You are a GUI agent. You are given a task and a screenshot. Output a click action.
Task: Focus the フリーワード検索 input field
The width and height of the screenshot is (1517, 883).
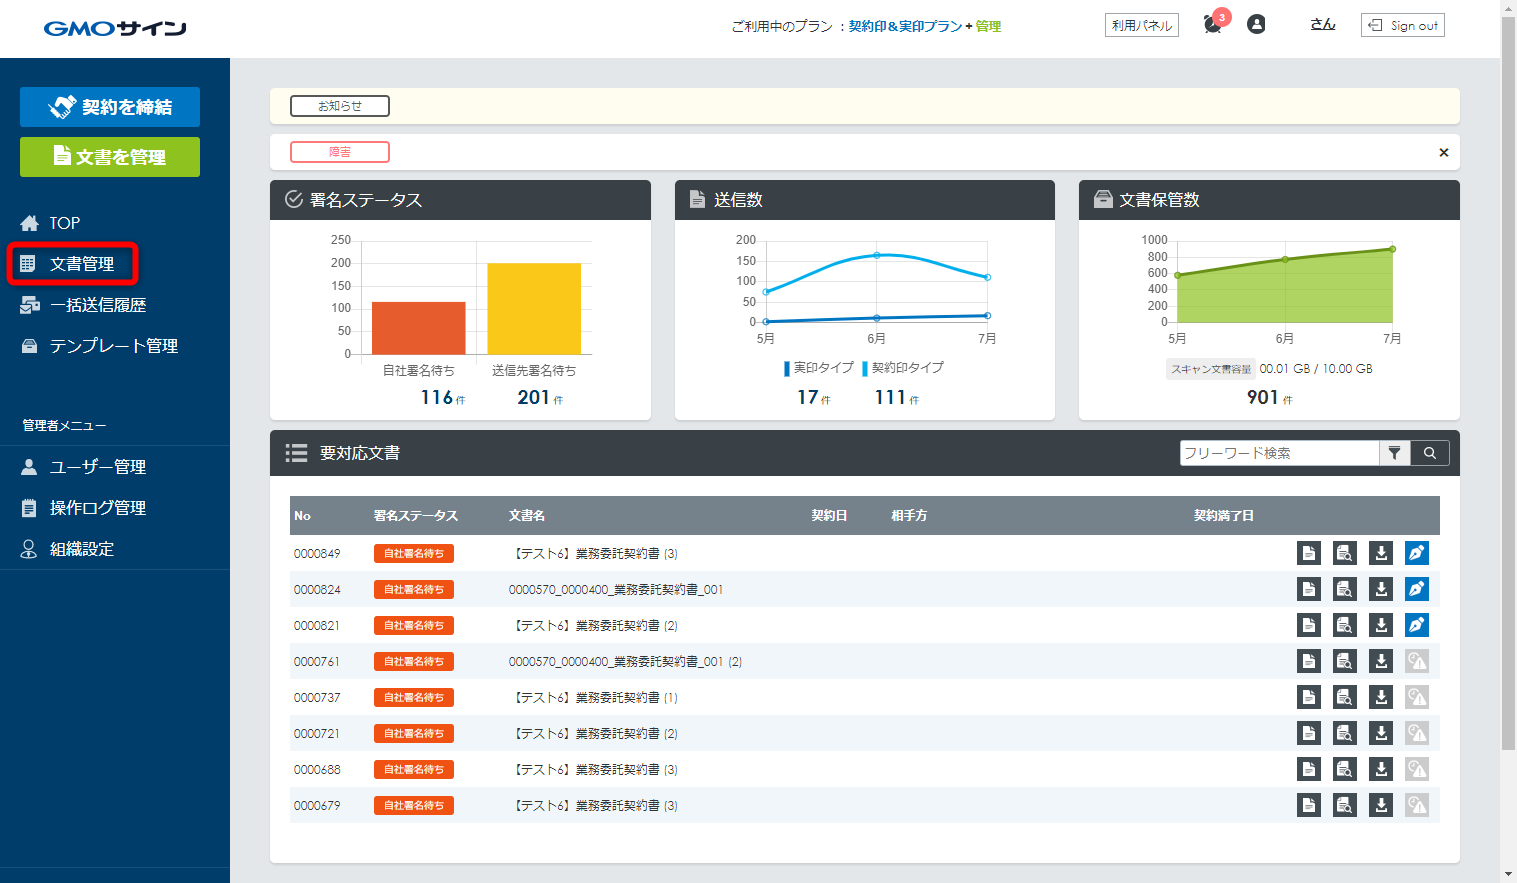tap(1278, 453)
